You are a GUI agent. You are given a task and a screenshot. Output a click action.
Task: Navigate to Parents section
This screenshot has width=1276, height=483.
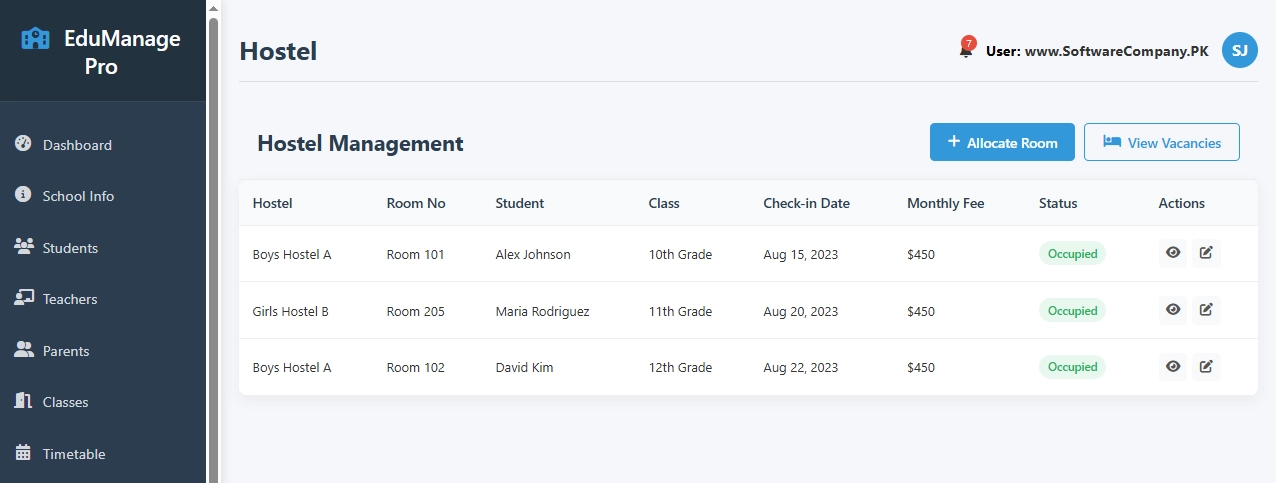tap(66, 351)
